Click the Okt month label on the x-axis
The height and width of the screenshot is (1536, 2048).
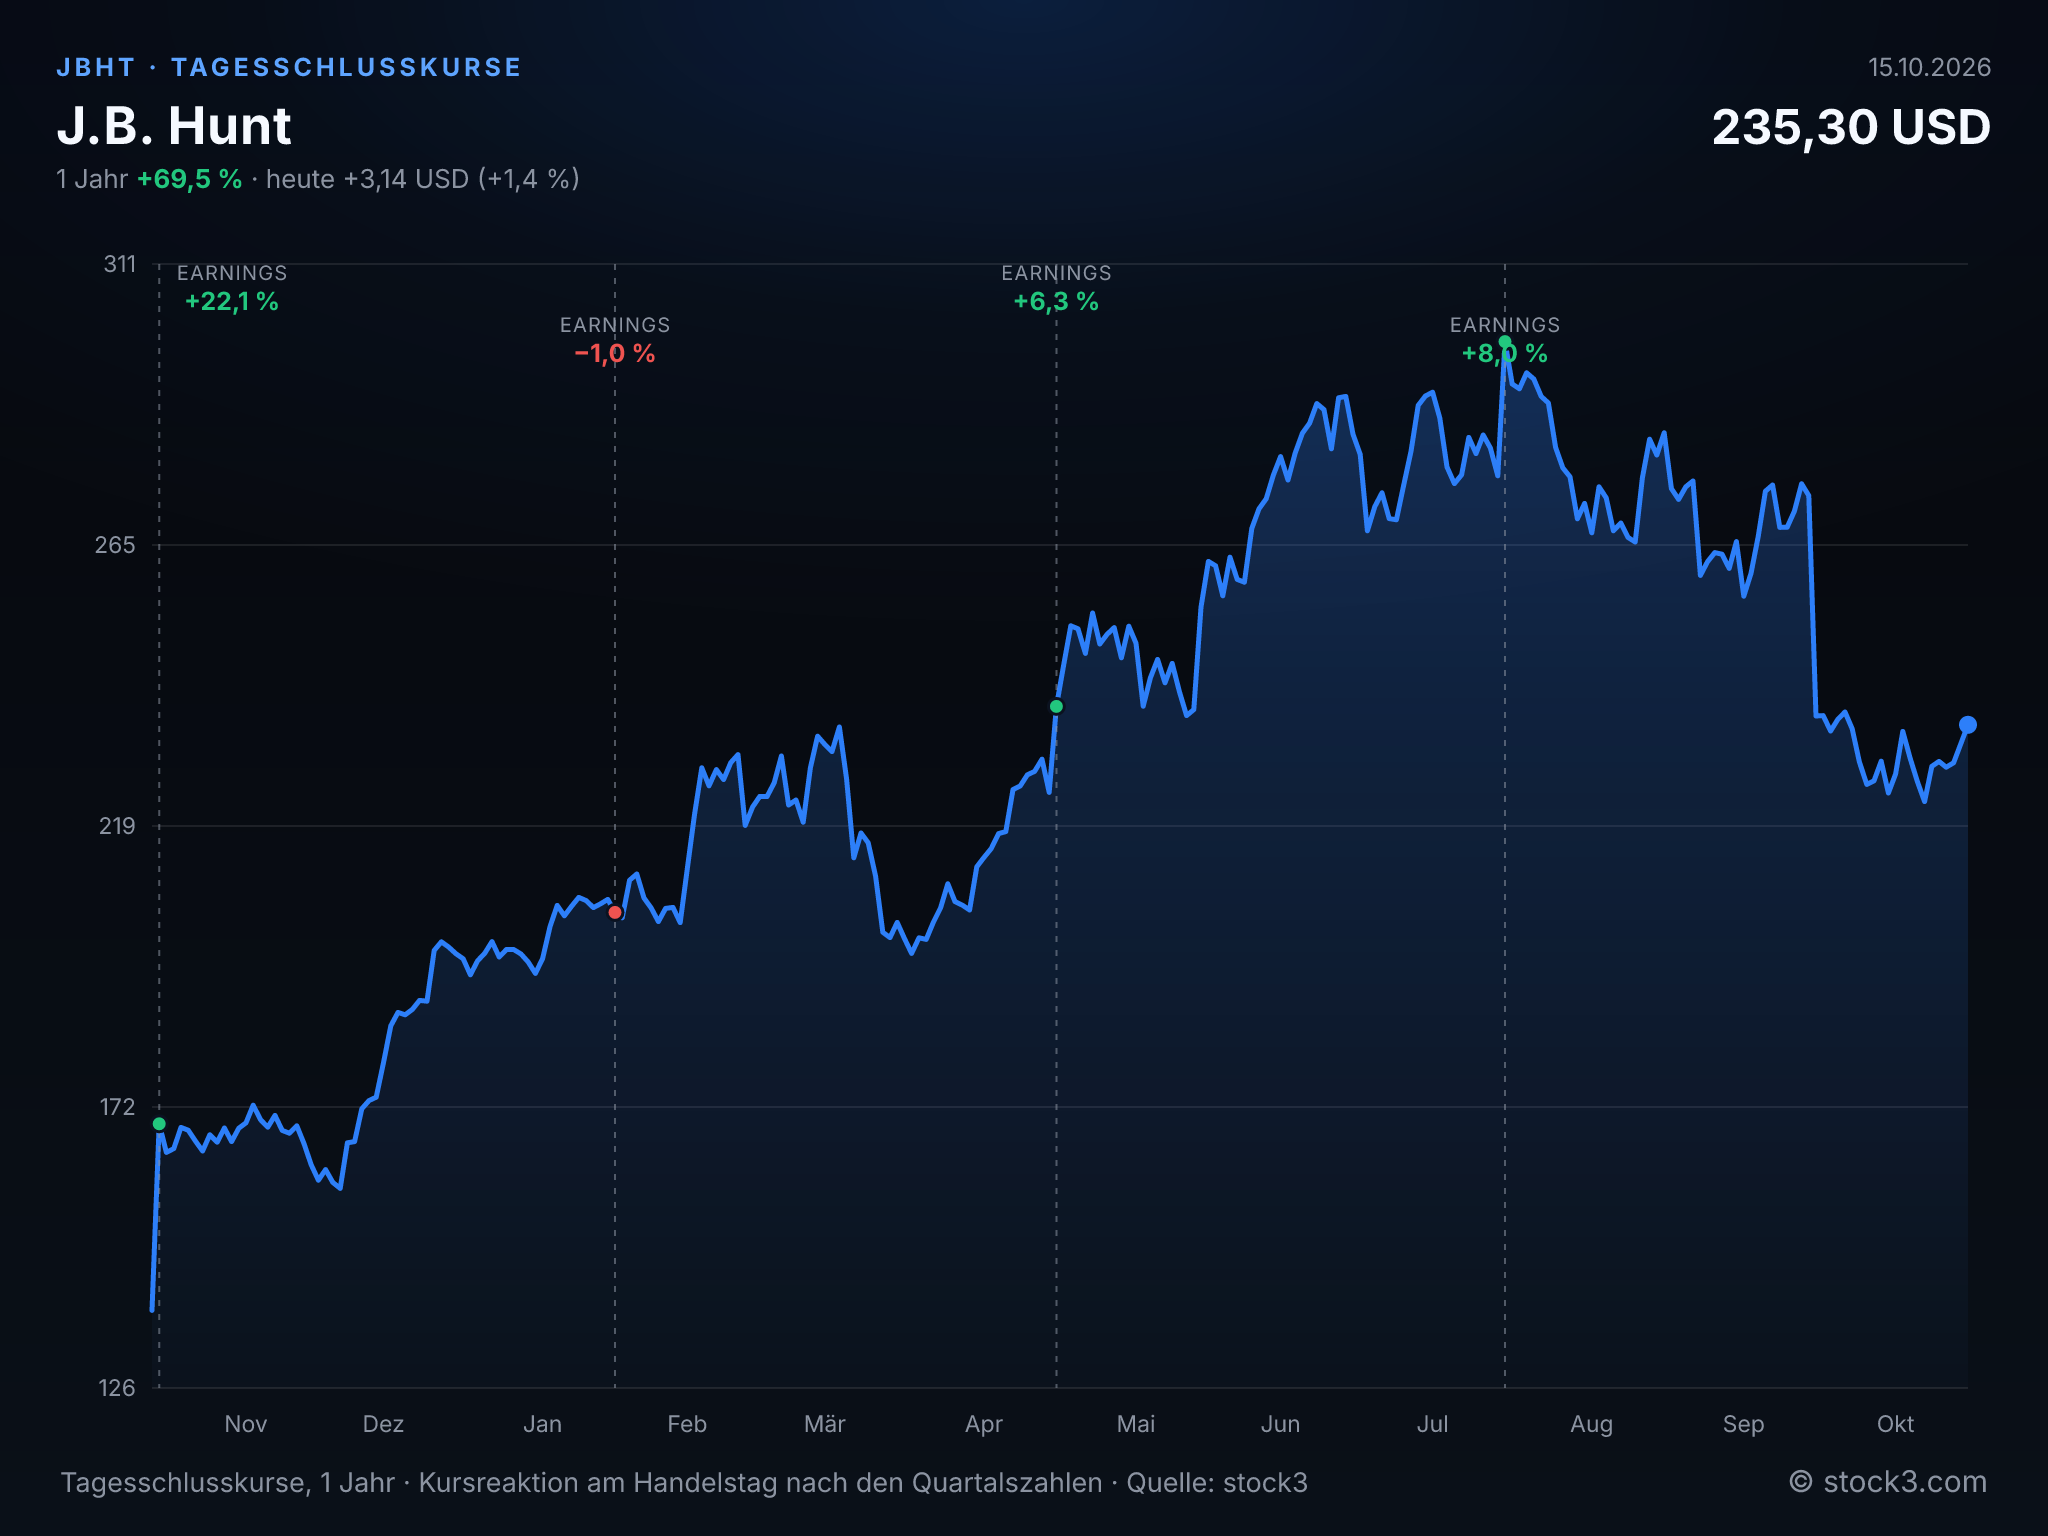click(1895, 1424)
